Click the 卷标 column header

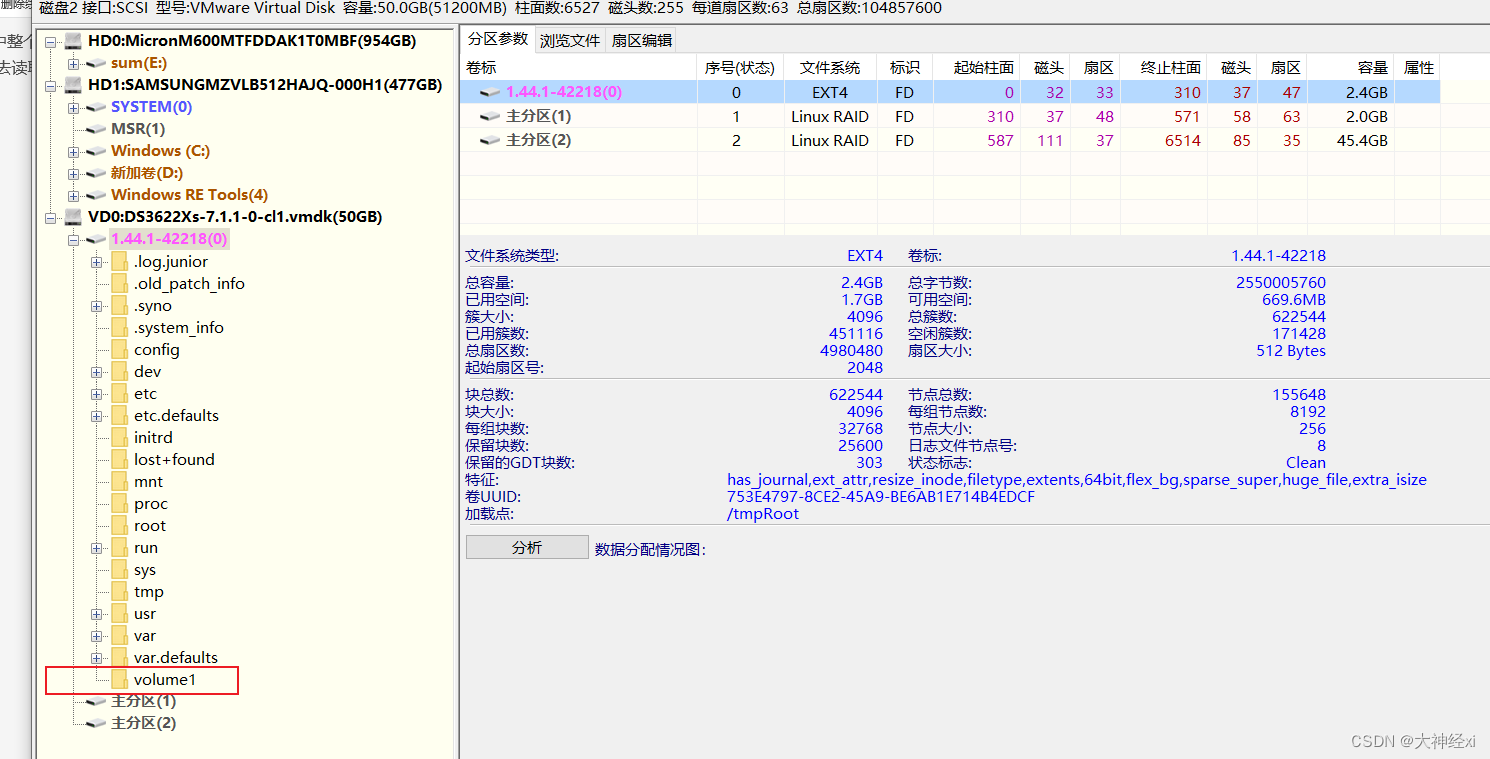579,67
